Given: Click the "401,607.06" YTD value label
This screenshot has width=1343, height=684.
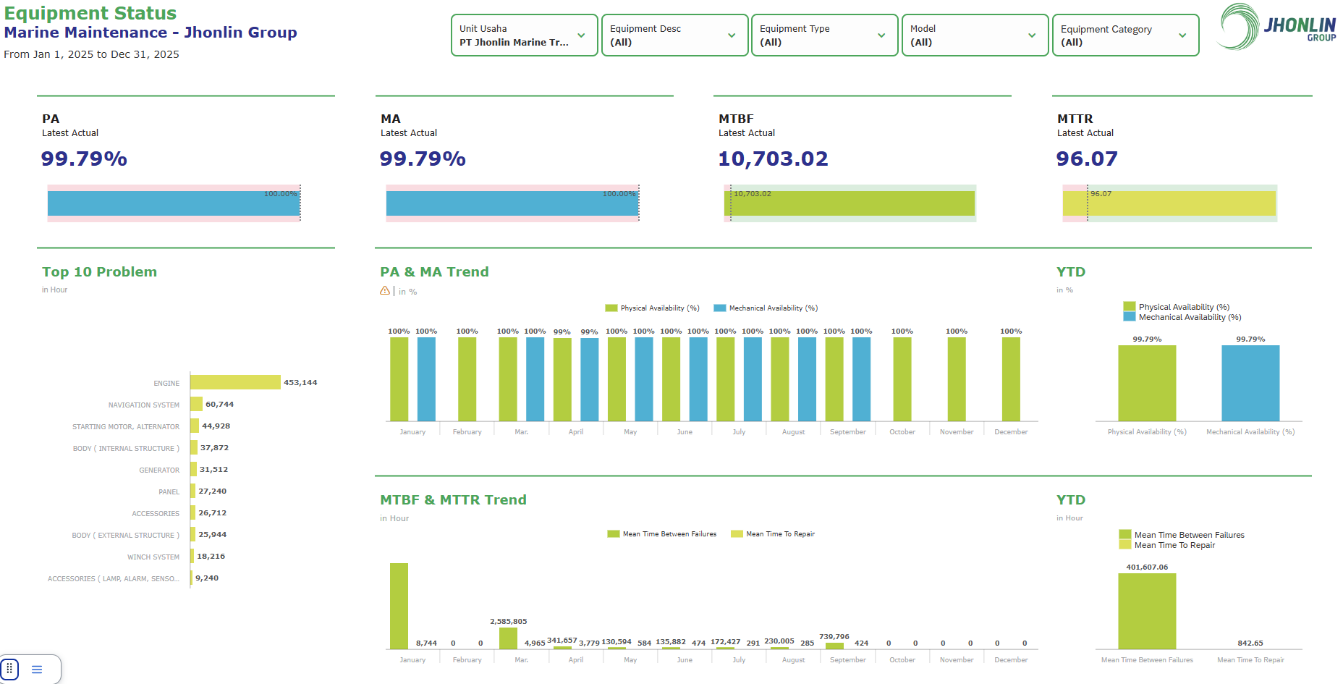Looking at the screenshot, I should point(1147,567).
